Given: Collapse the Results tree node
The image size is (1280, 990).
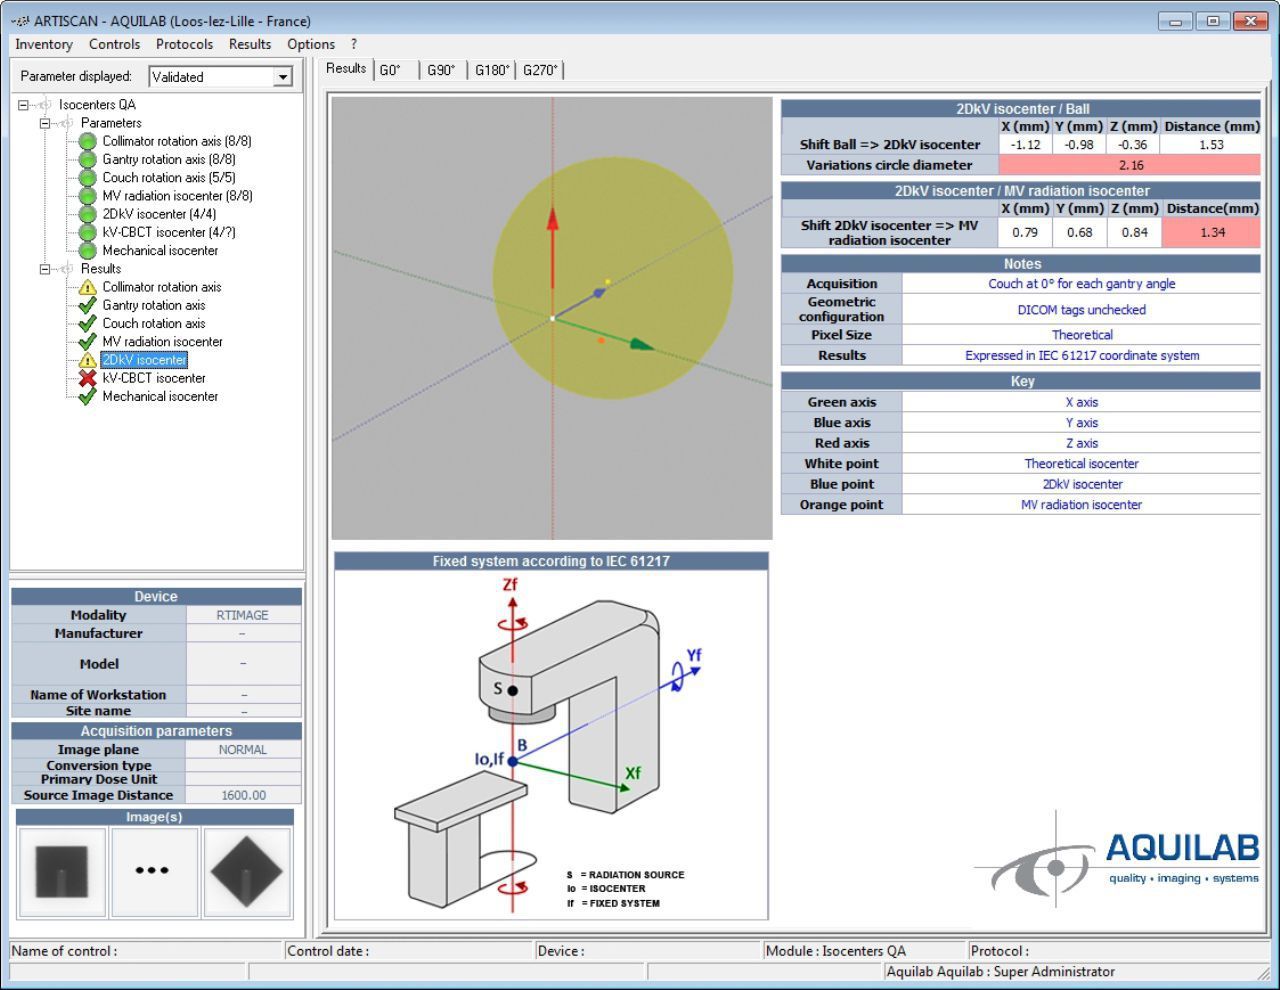Looking at the screenshot, I should pyautogui.click(x=45, y=269).
